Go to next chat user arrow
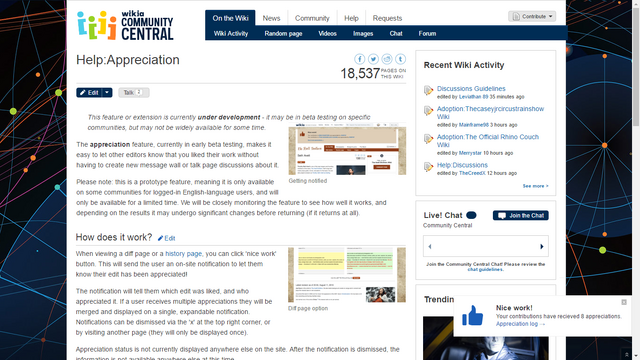The width and height of the screenshot is (640, 360). (542, 246)
